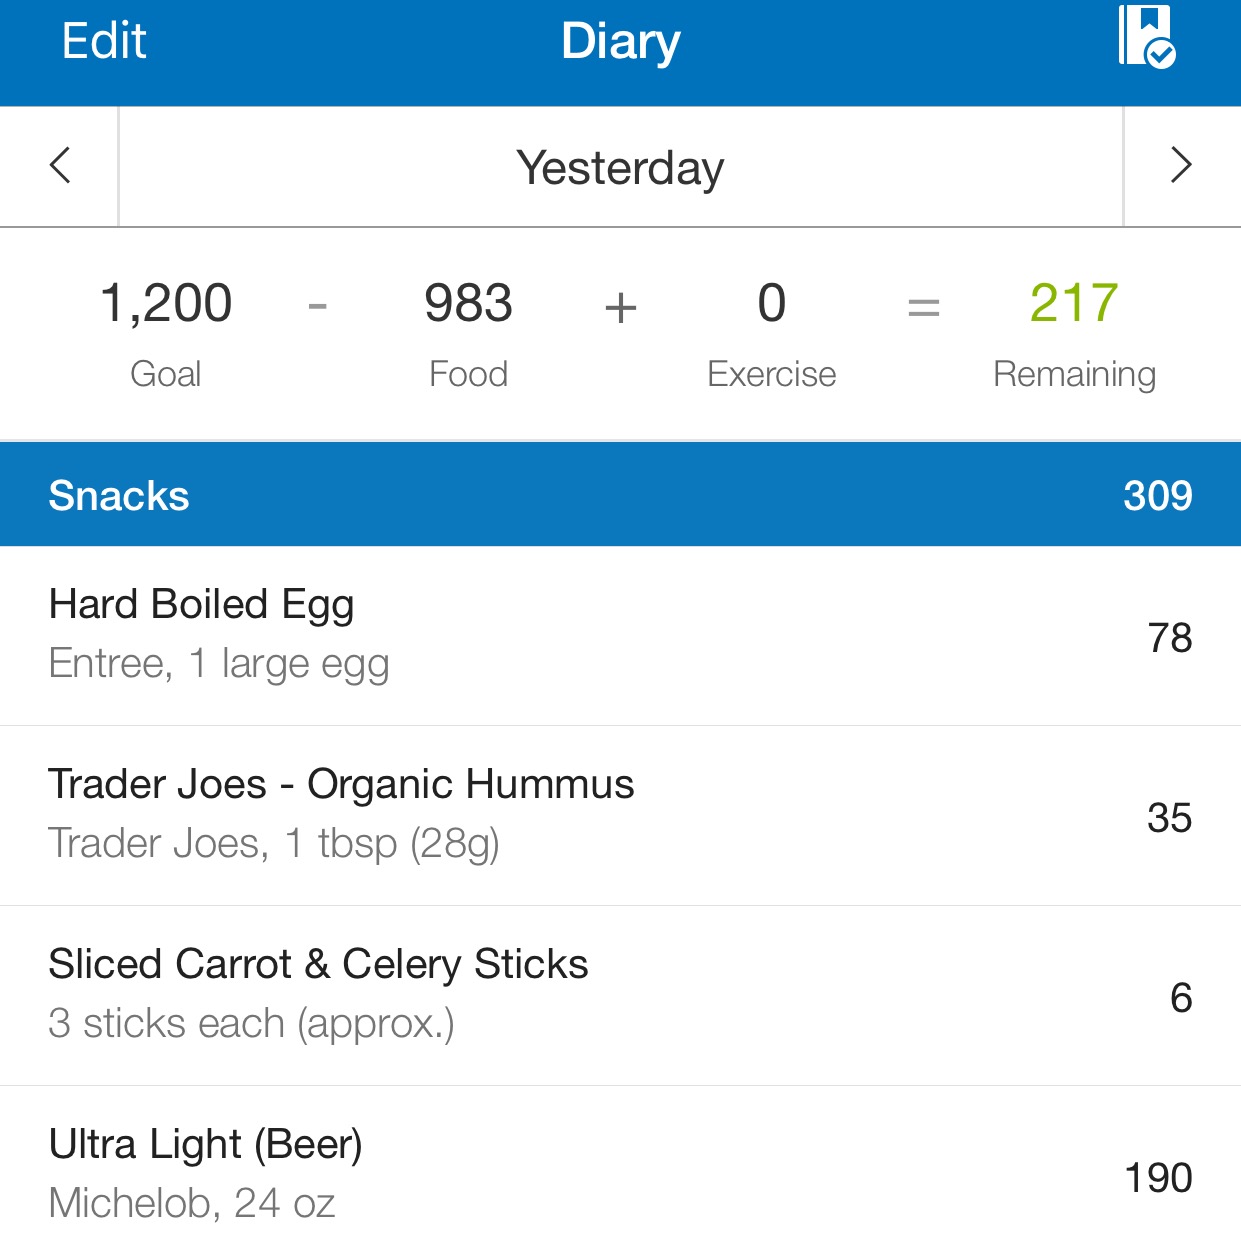The image size is (1241, 1247).
Task: Tap the Edit button
Action: tap(104, 42)
